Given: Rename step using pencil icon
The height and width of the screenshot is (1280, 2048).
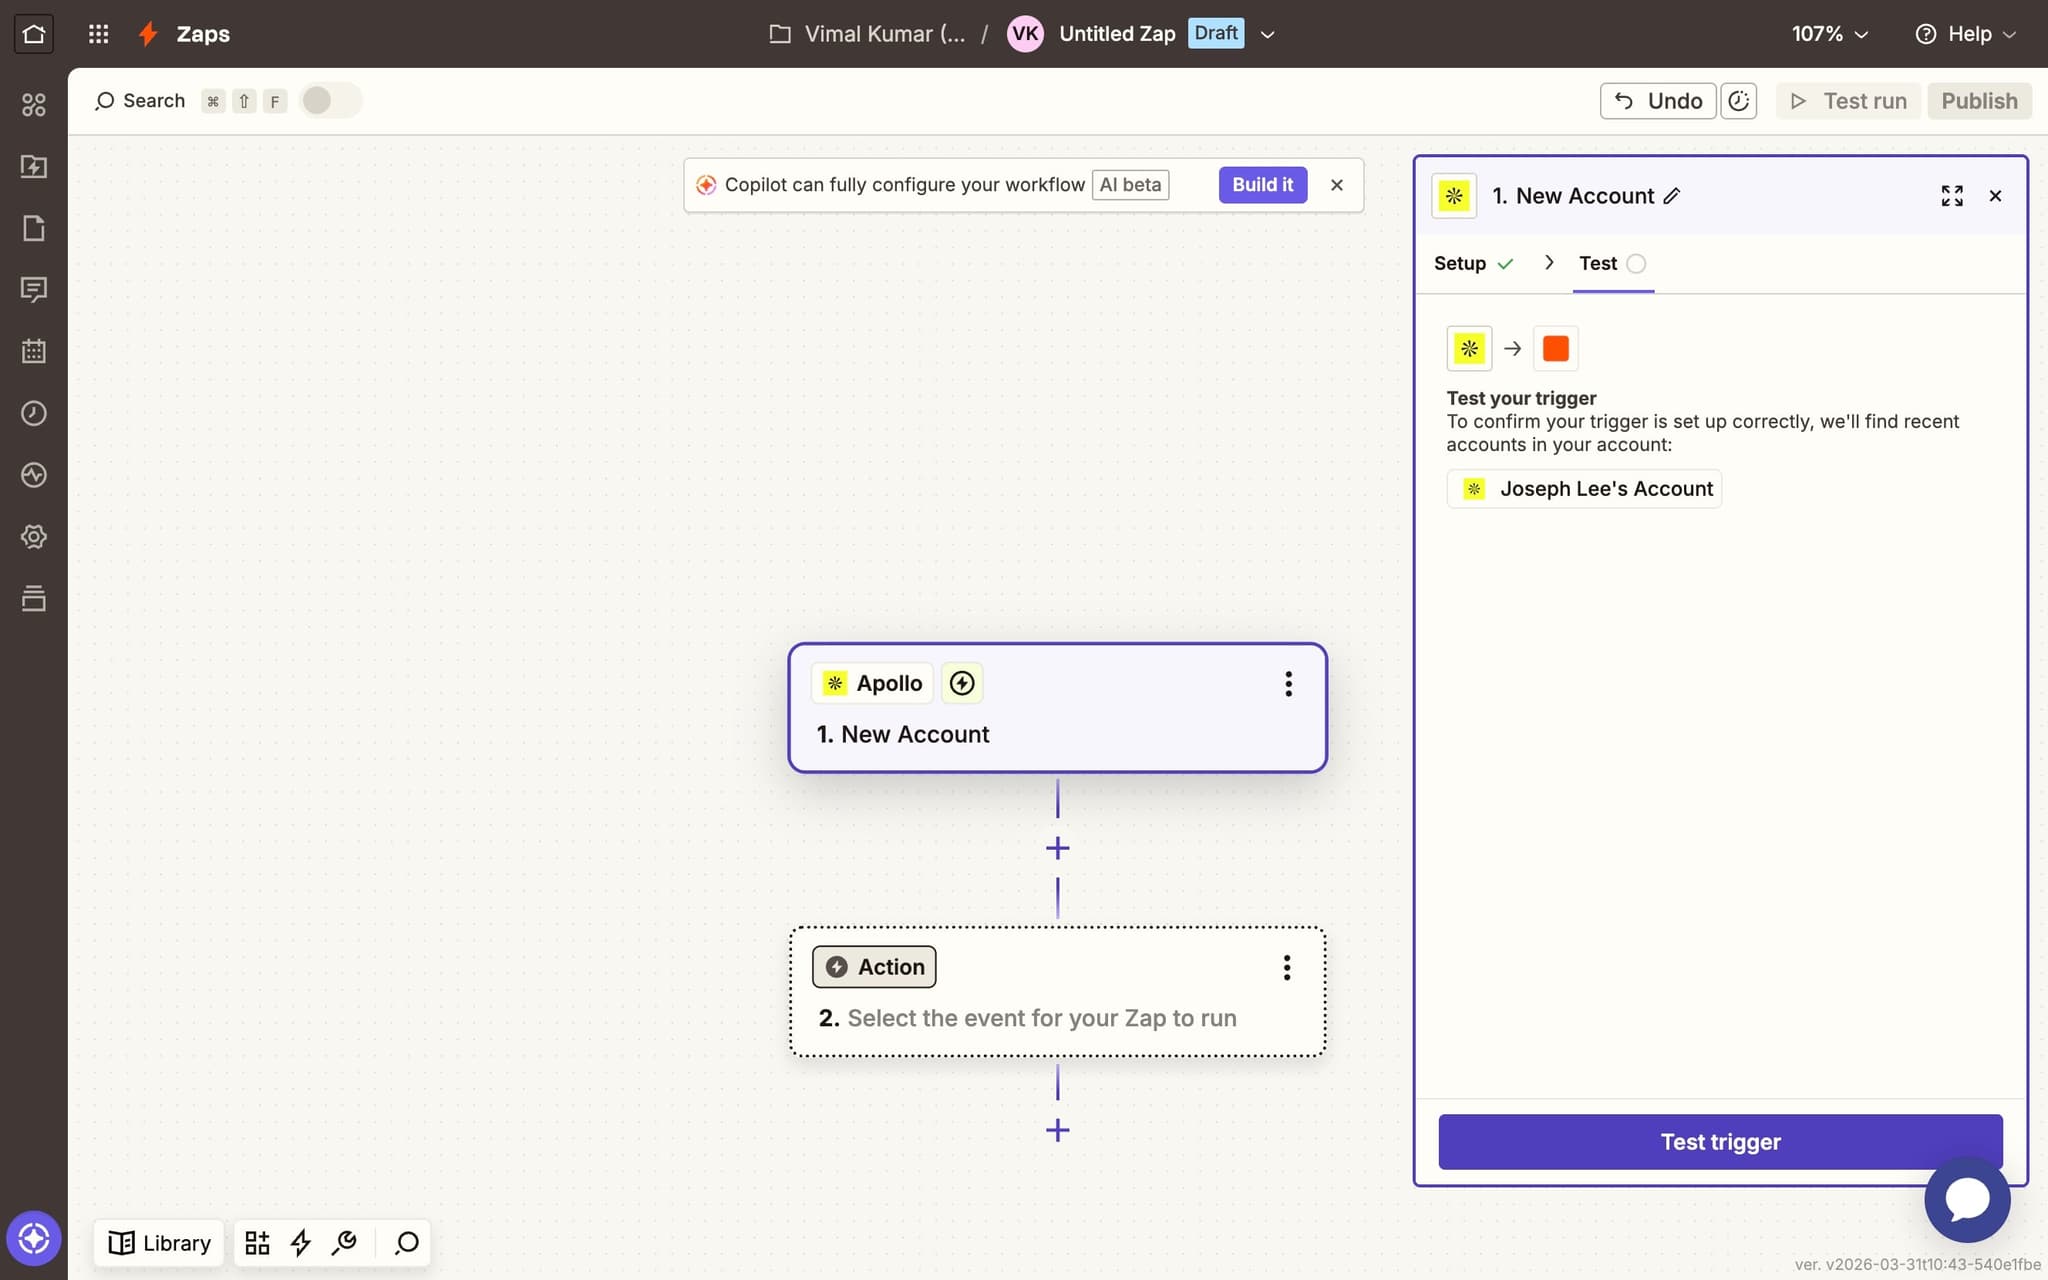Looking at the screenshot, I should point(1672,196).
